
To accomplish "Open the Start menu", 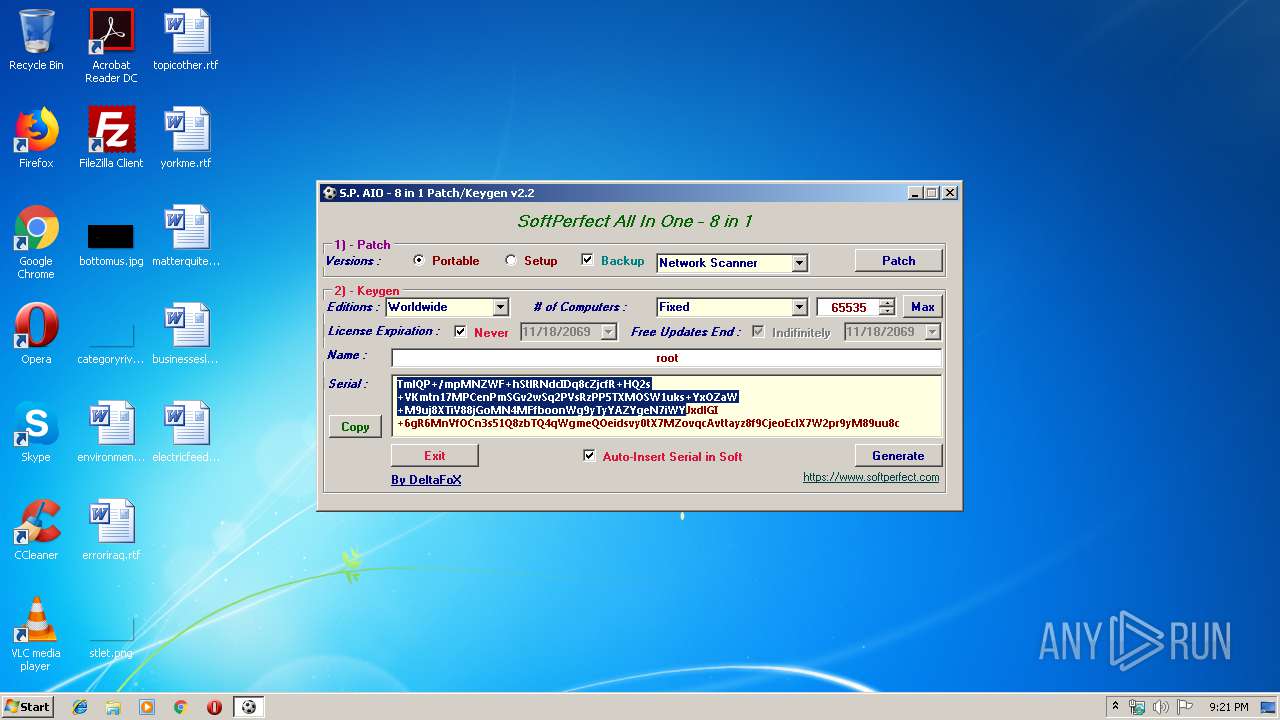I will [x=27, y=707].
